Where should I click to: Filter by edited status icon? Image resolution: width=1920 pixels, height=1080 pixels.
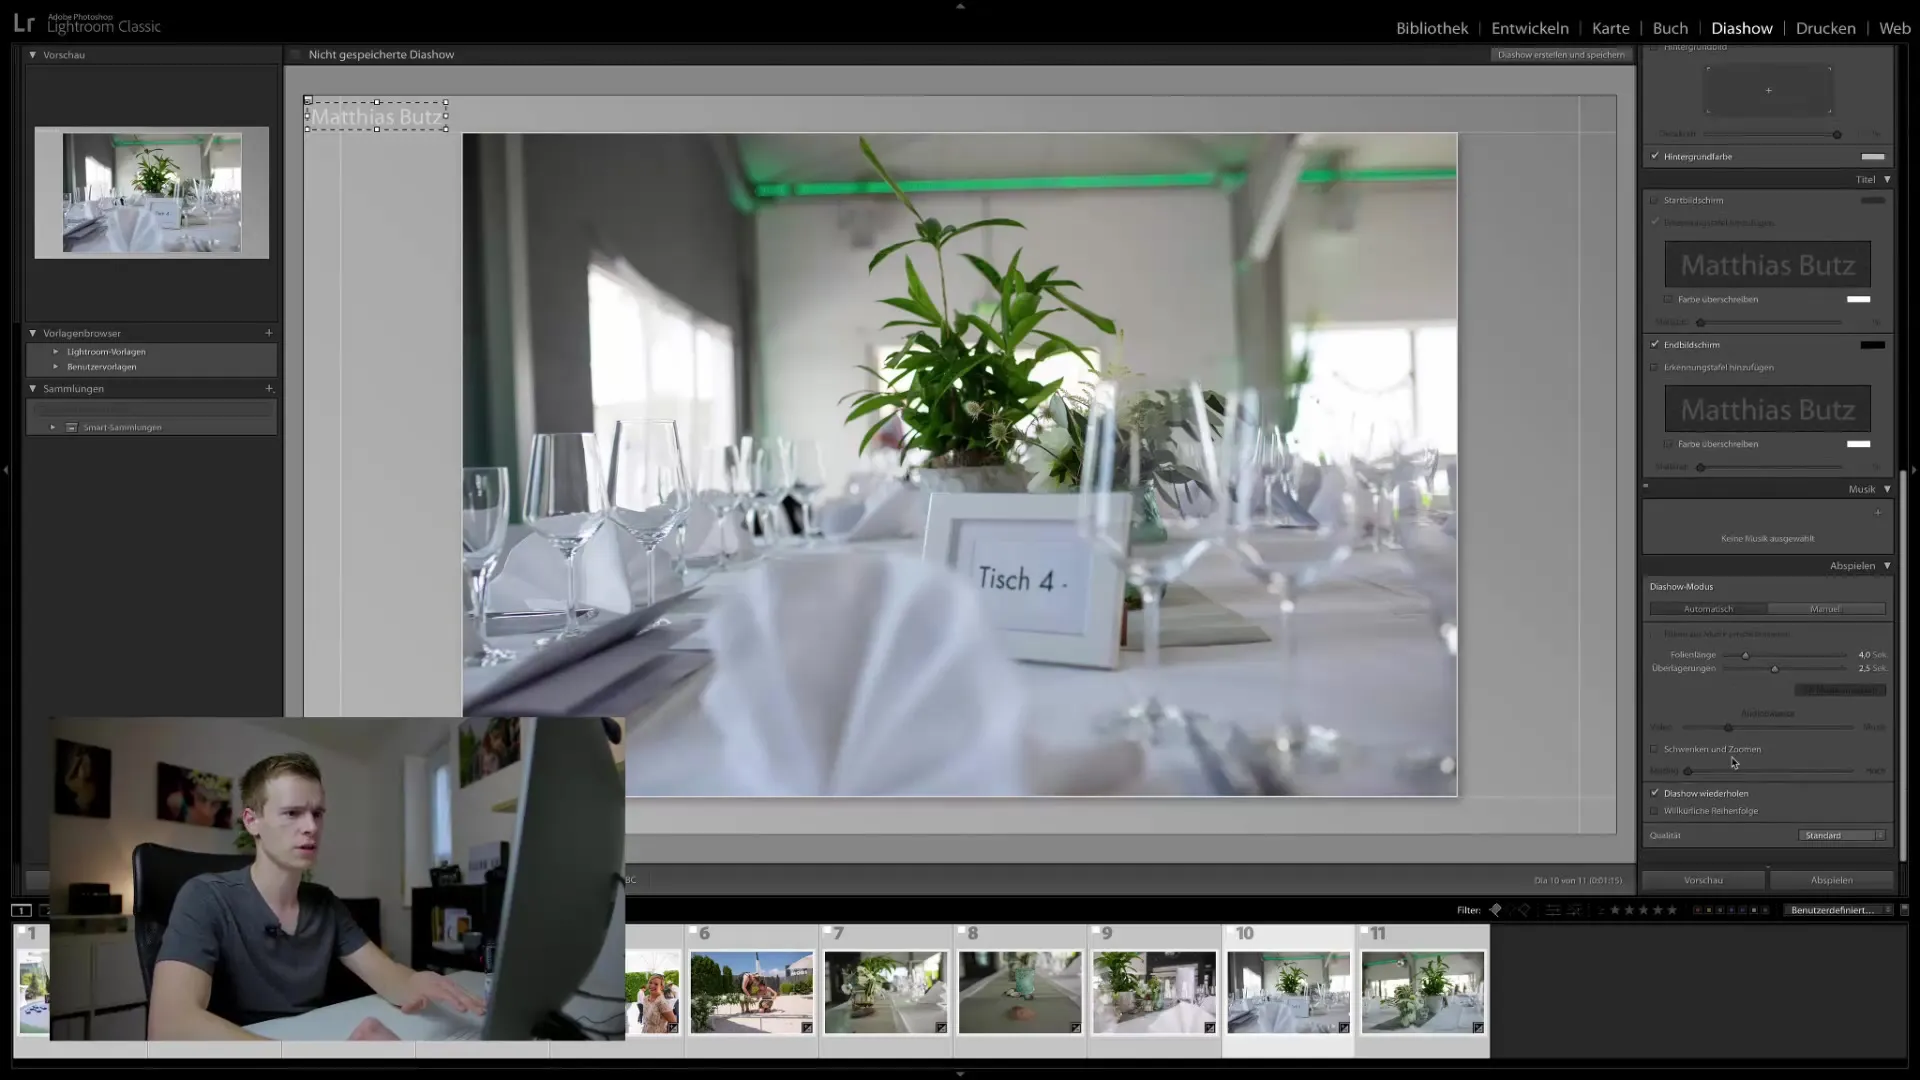point(1553,910)
